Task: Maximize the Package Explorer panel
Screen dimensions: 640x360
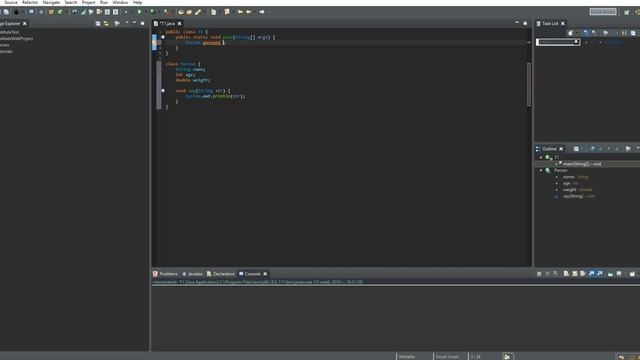Action: click(x=142, y=23)
